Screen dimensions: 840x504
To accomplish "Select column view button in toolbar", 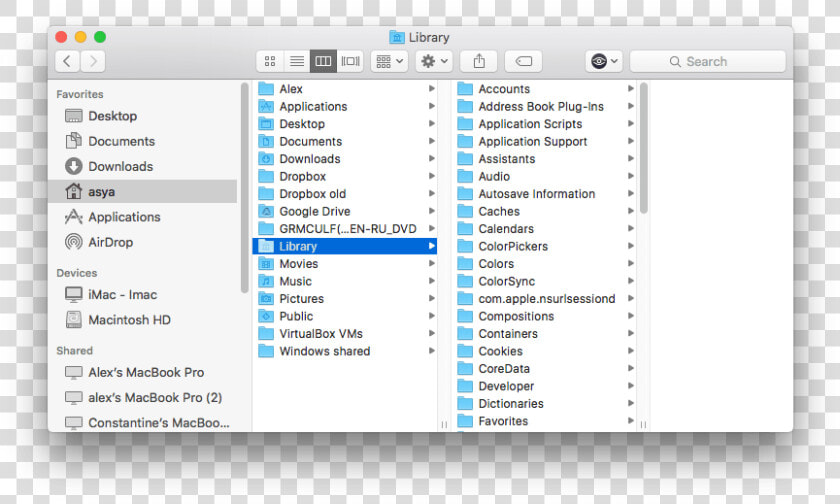I will click(x=324, y=61).
